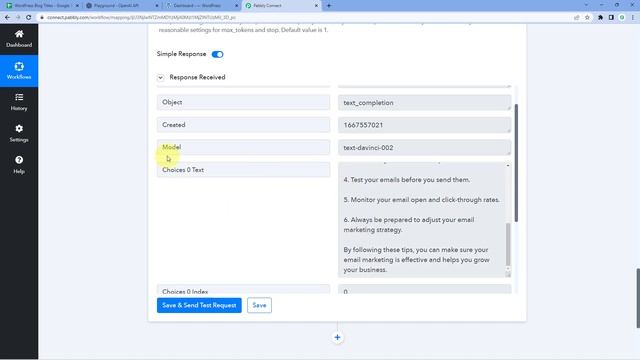Open the History sidebar item
The height and width of the screenshot is (360, 640).
[19, 102]
